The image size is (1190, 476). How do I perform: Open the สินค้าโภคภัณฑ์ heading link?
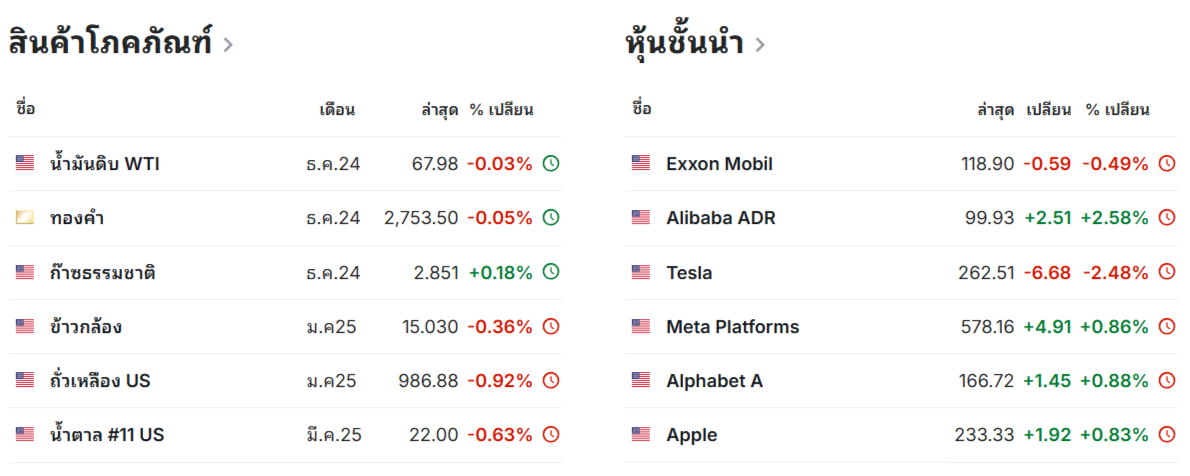tap(111, 41)
